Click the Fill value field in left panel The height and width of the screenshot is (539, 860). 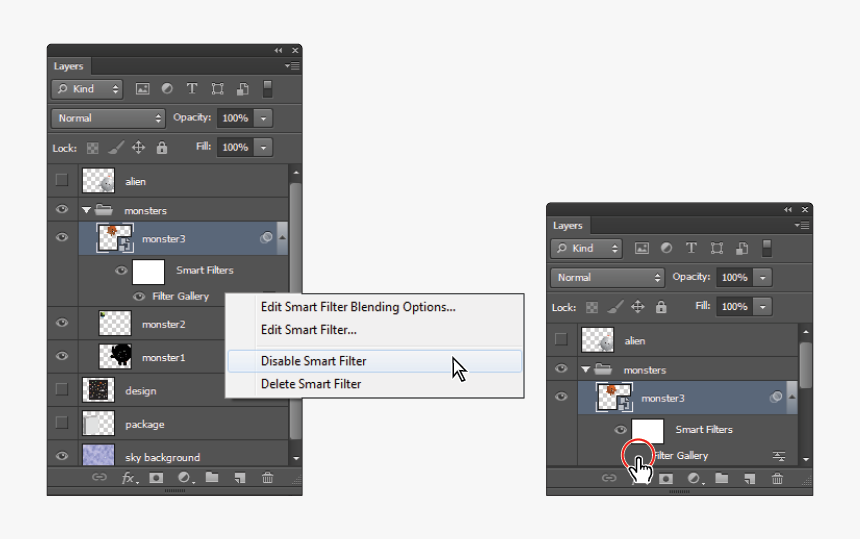coord(235,147)
